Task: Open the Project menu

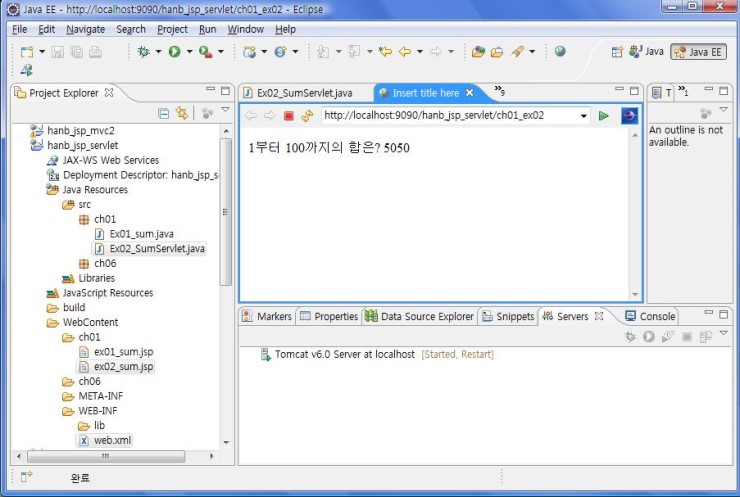Action: (x=172, y=30)
